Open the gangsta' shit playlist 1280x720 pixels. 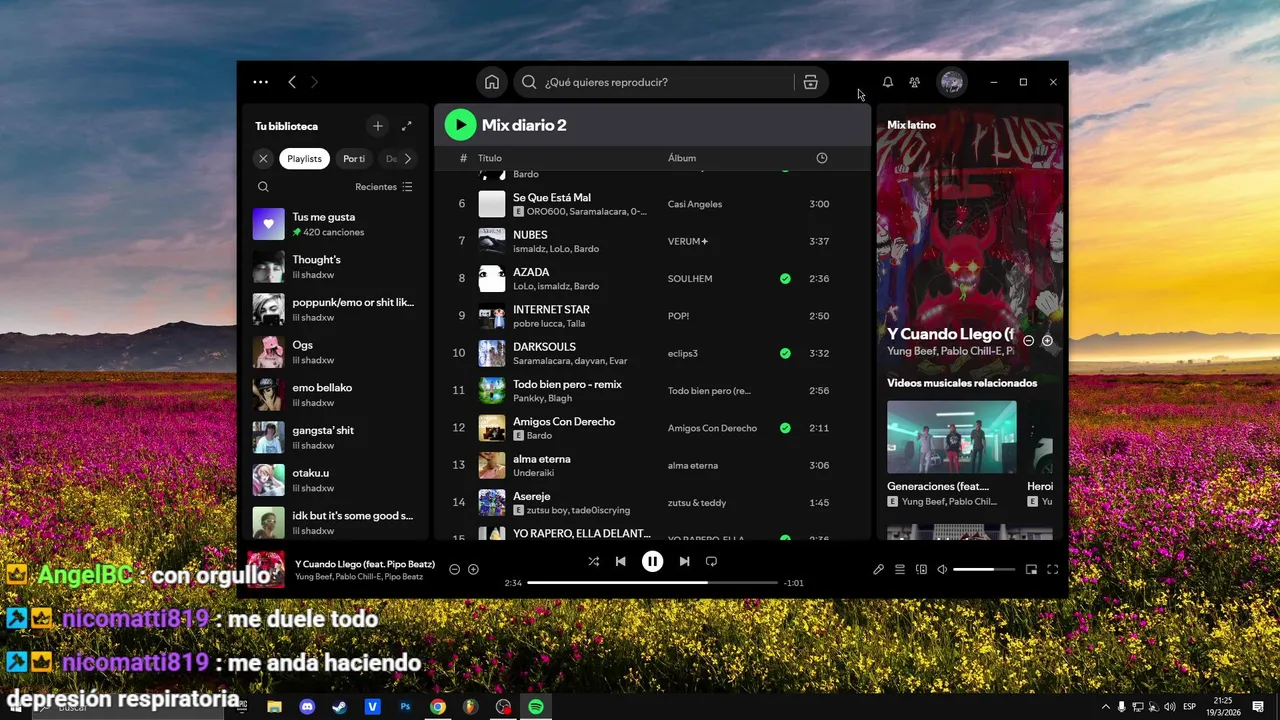point(334,437)
